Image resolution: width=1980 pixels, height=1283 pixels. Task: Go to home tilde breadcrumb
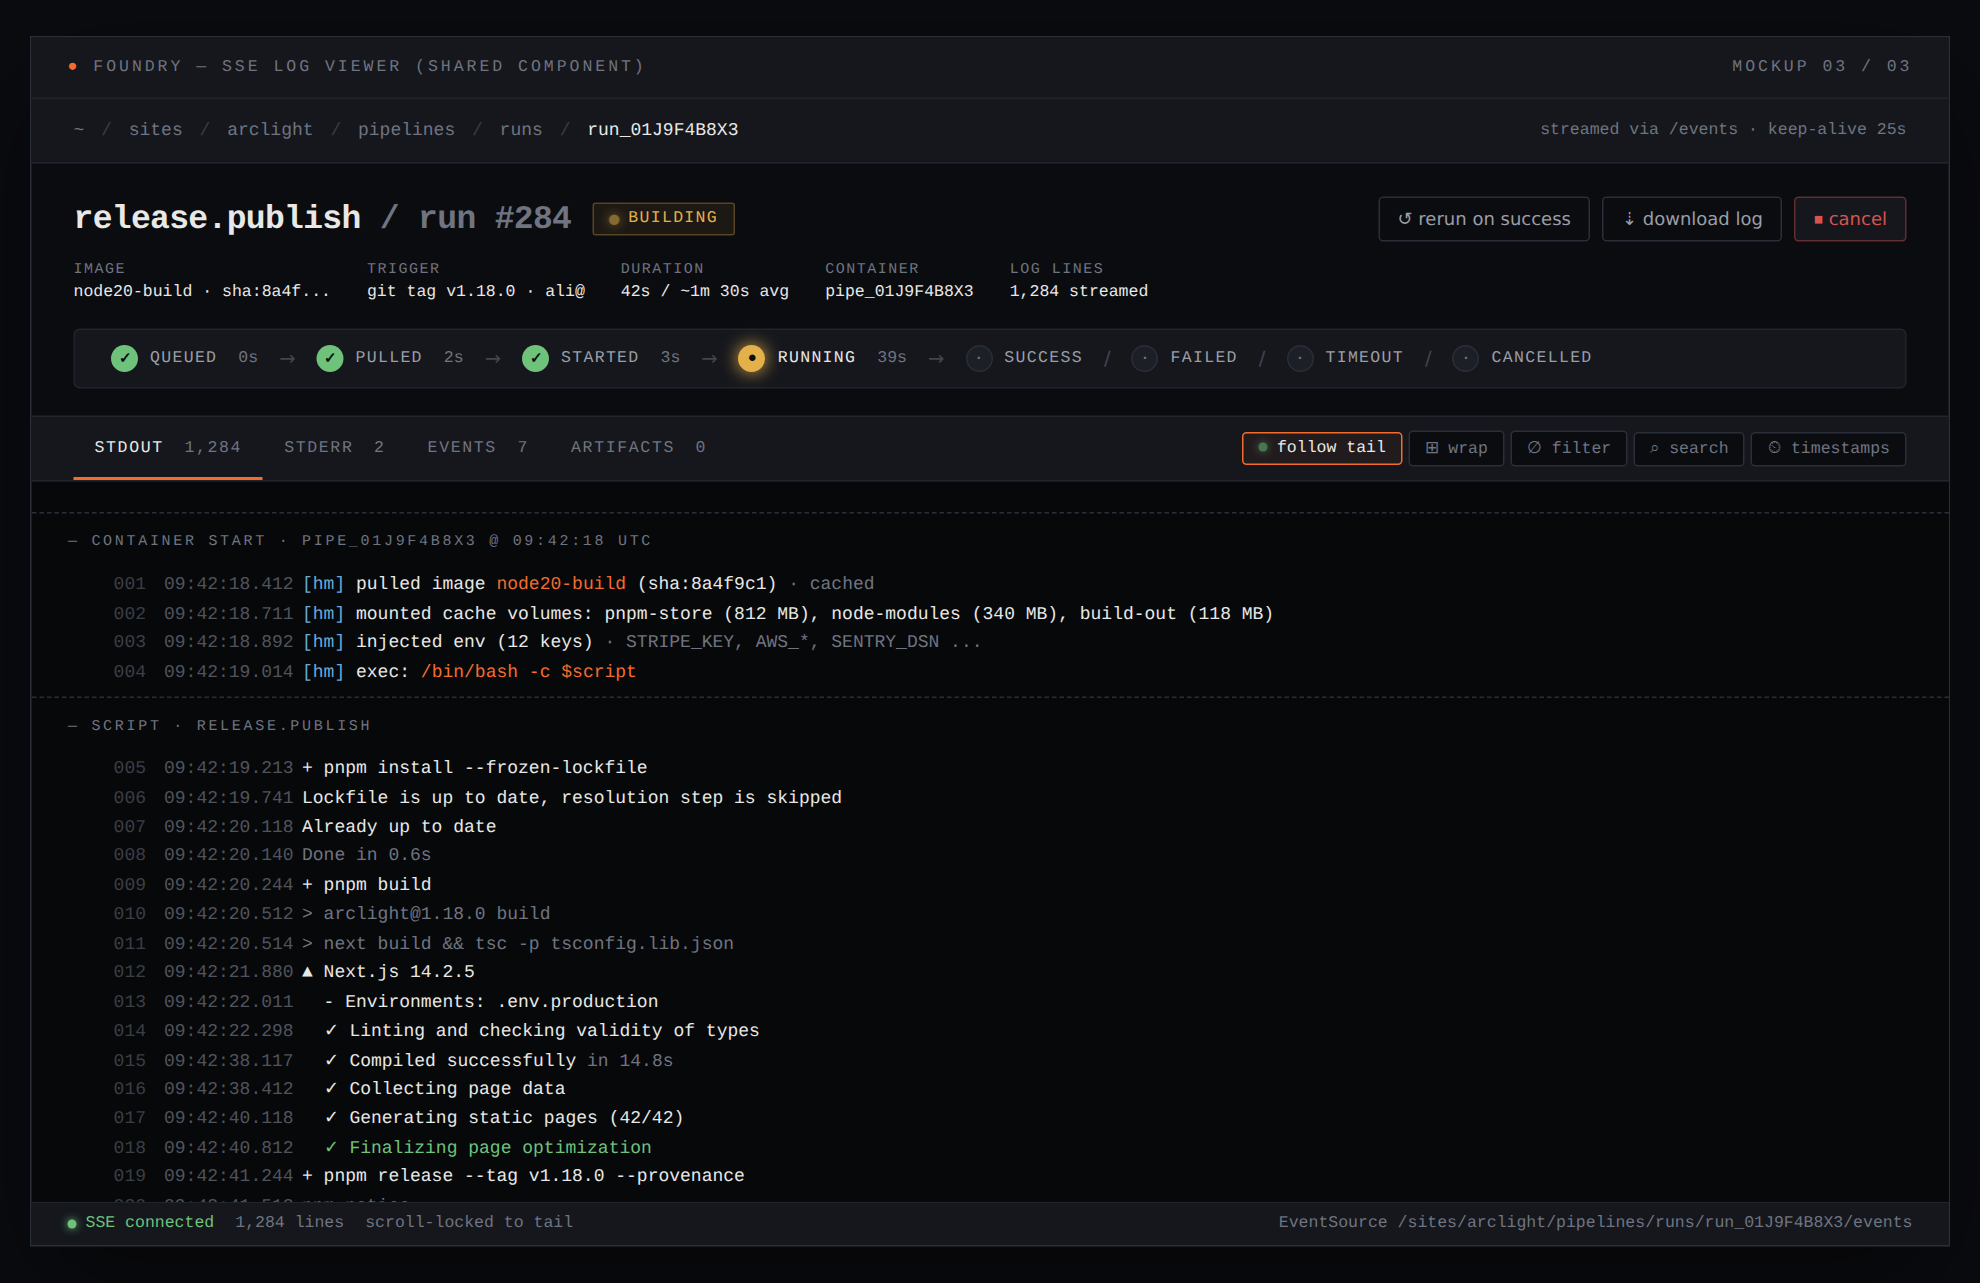[x=79, y=130]
